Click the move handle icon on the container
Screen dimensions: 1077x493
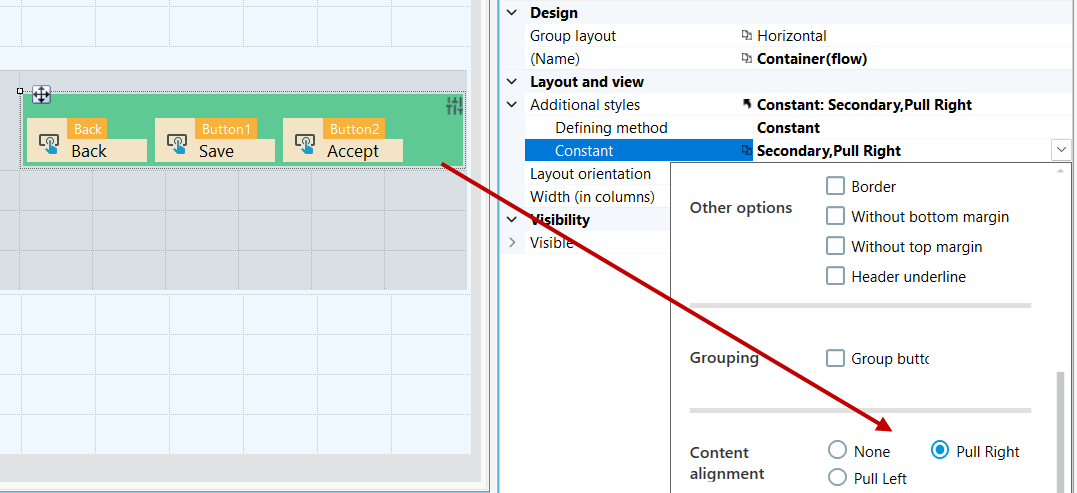coord(42,94)
